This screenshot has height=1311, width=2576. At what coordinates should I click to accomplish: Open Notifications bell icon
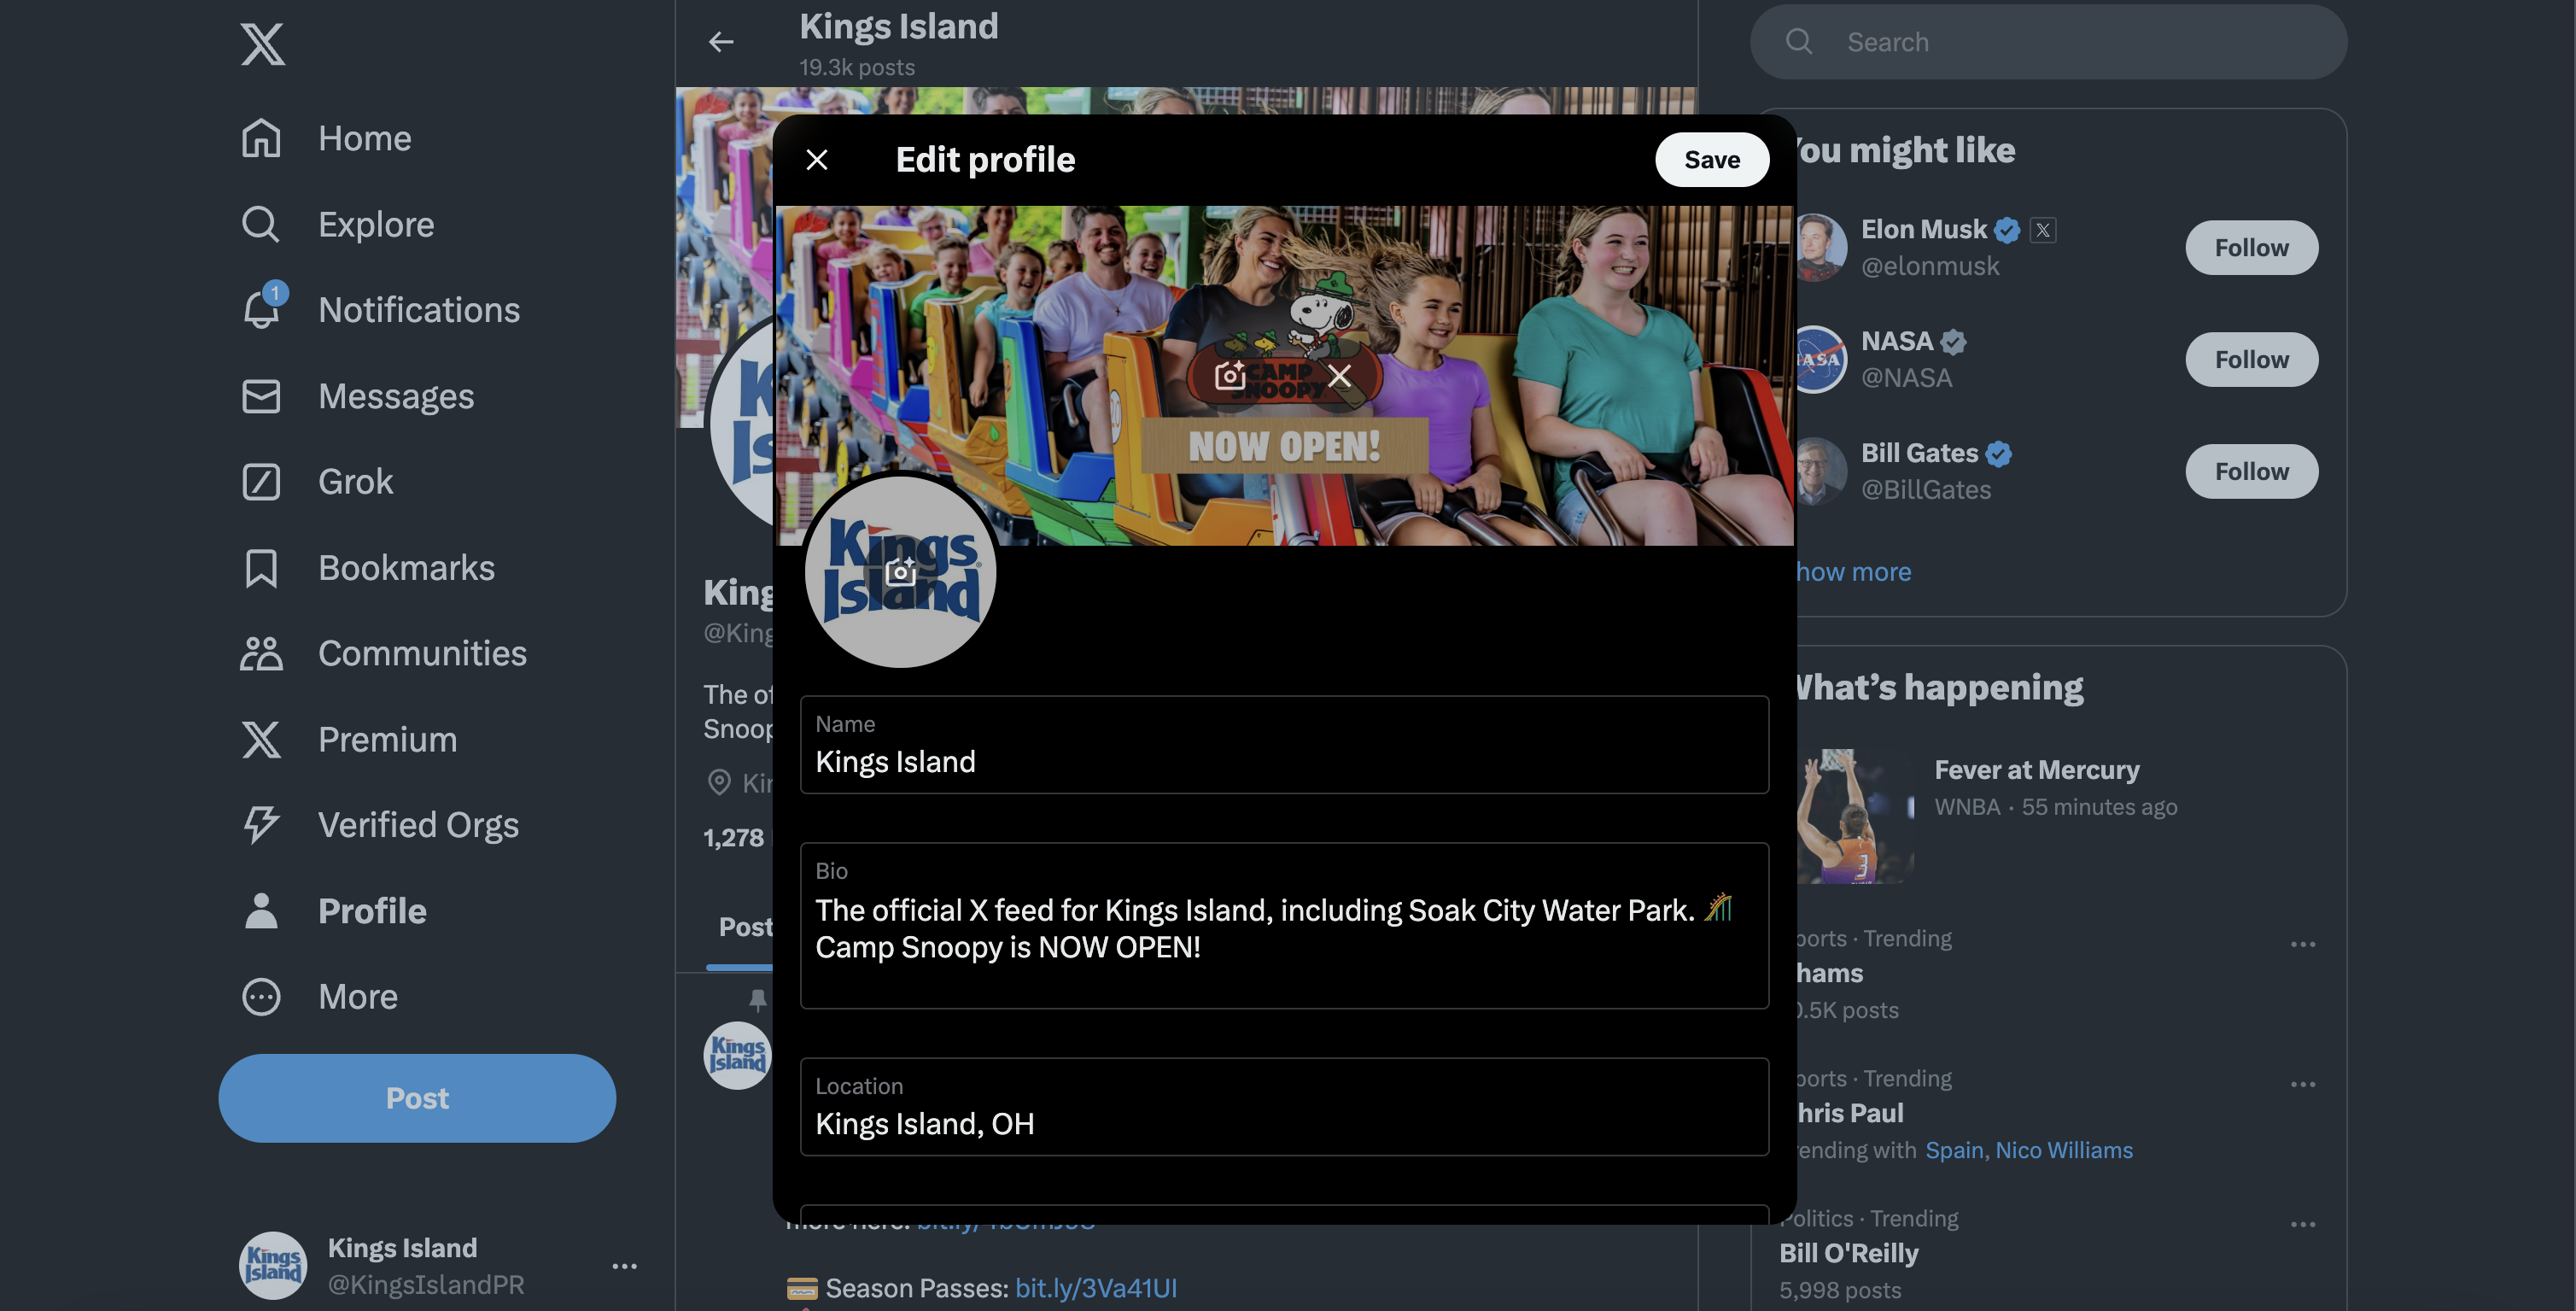point(261,309)
